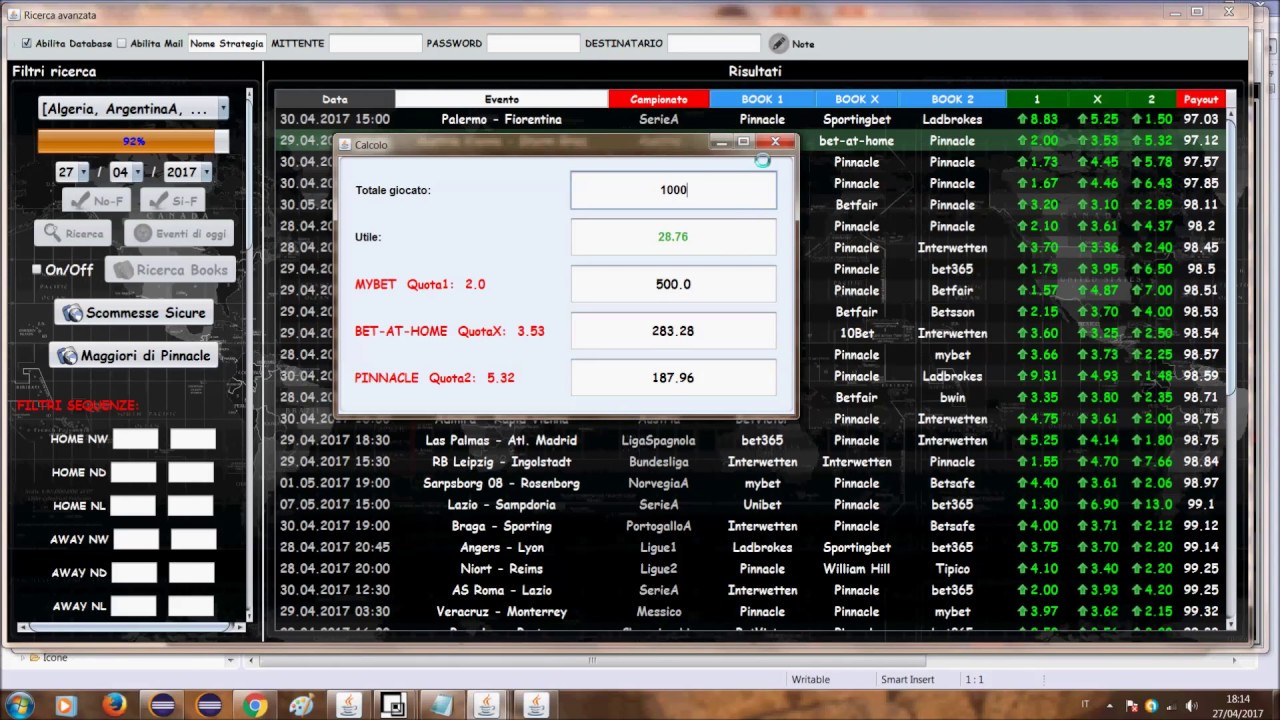Click first AWAY ND input box
The image size is (1280, 720).
pos(135,573)
